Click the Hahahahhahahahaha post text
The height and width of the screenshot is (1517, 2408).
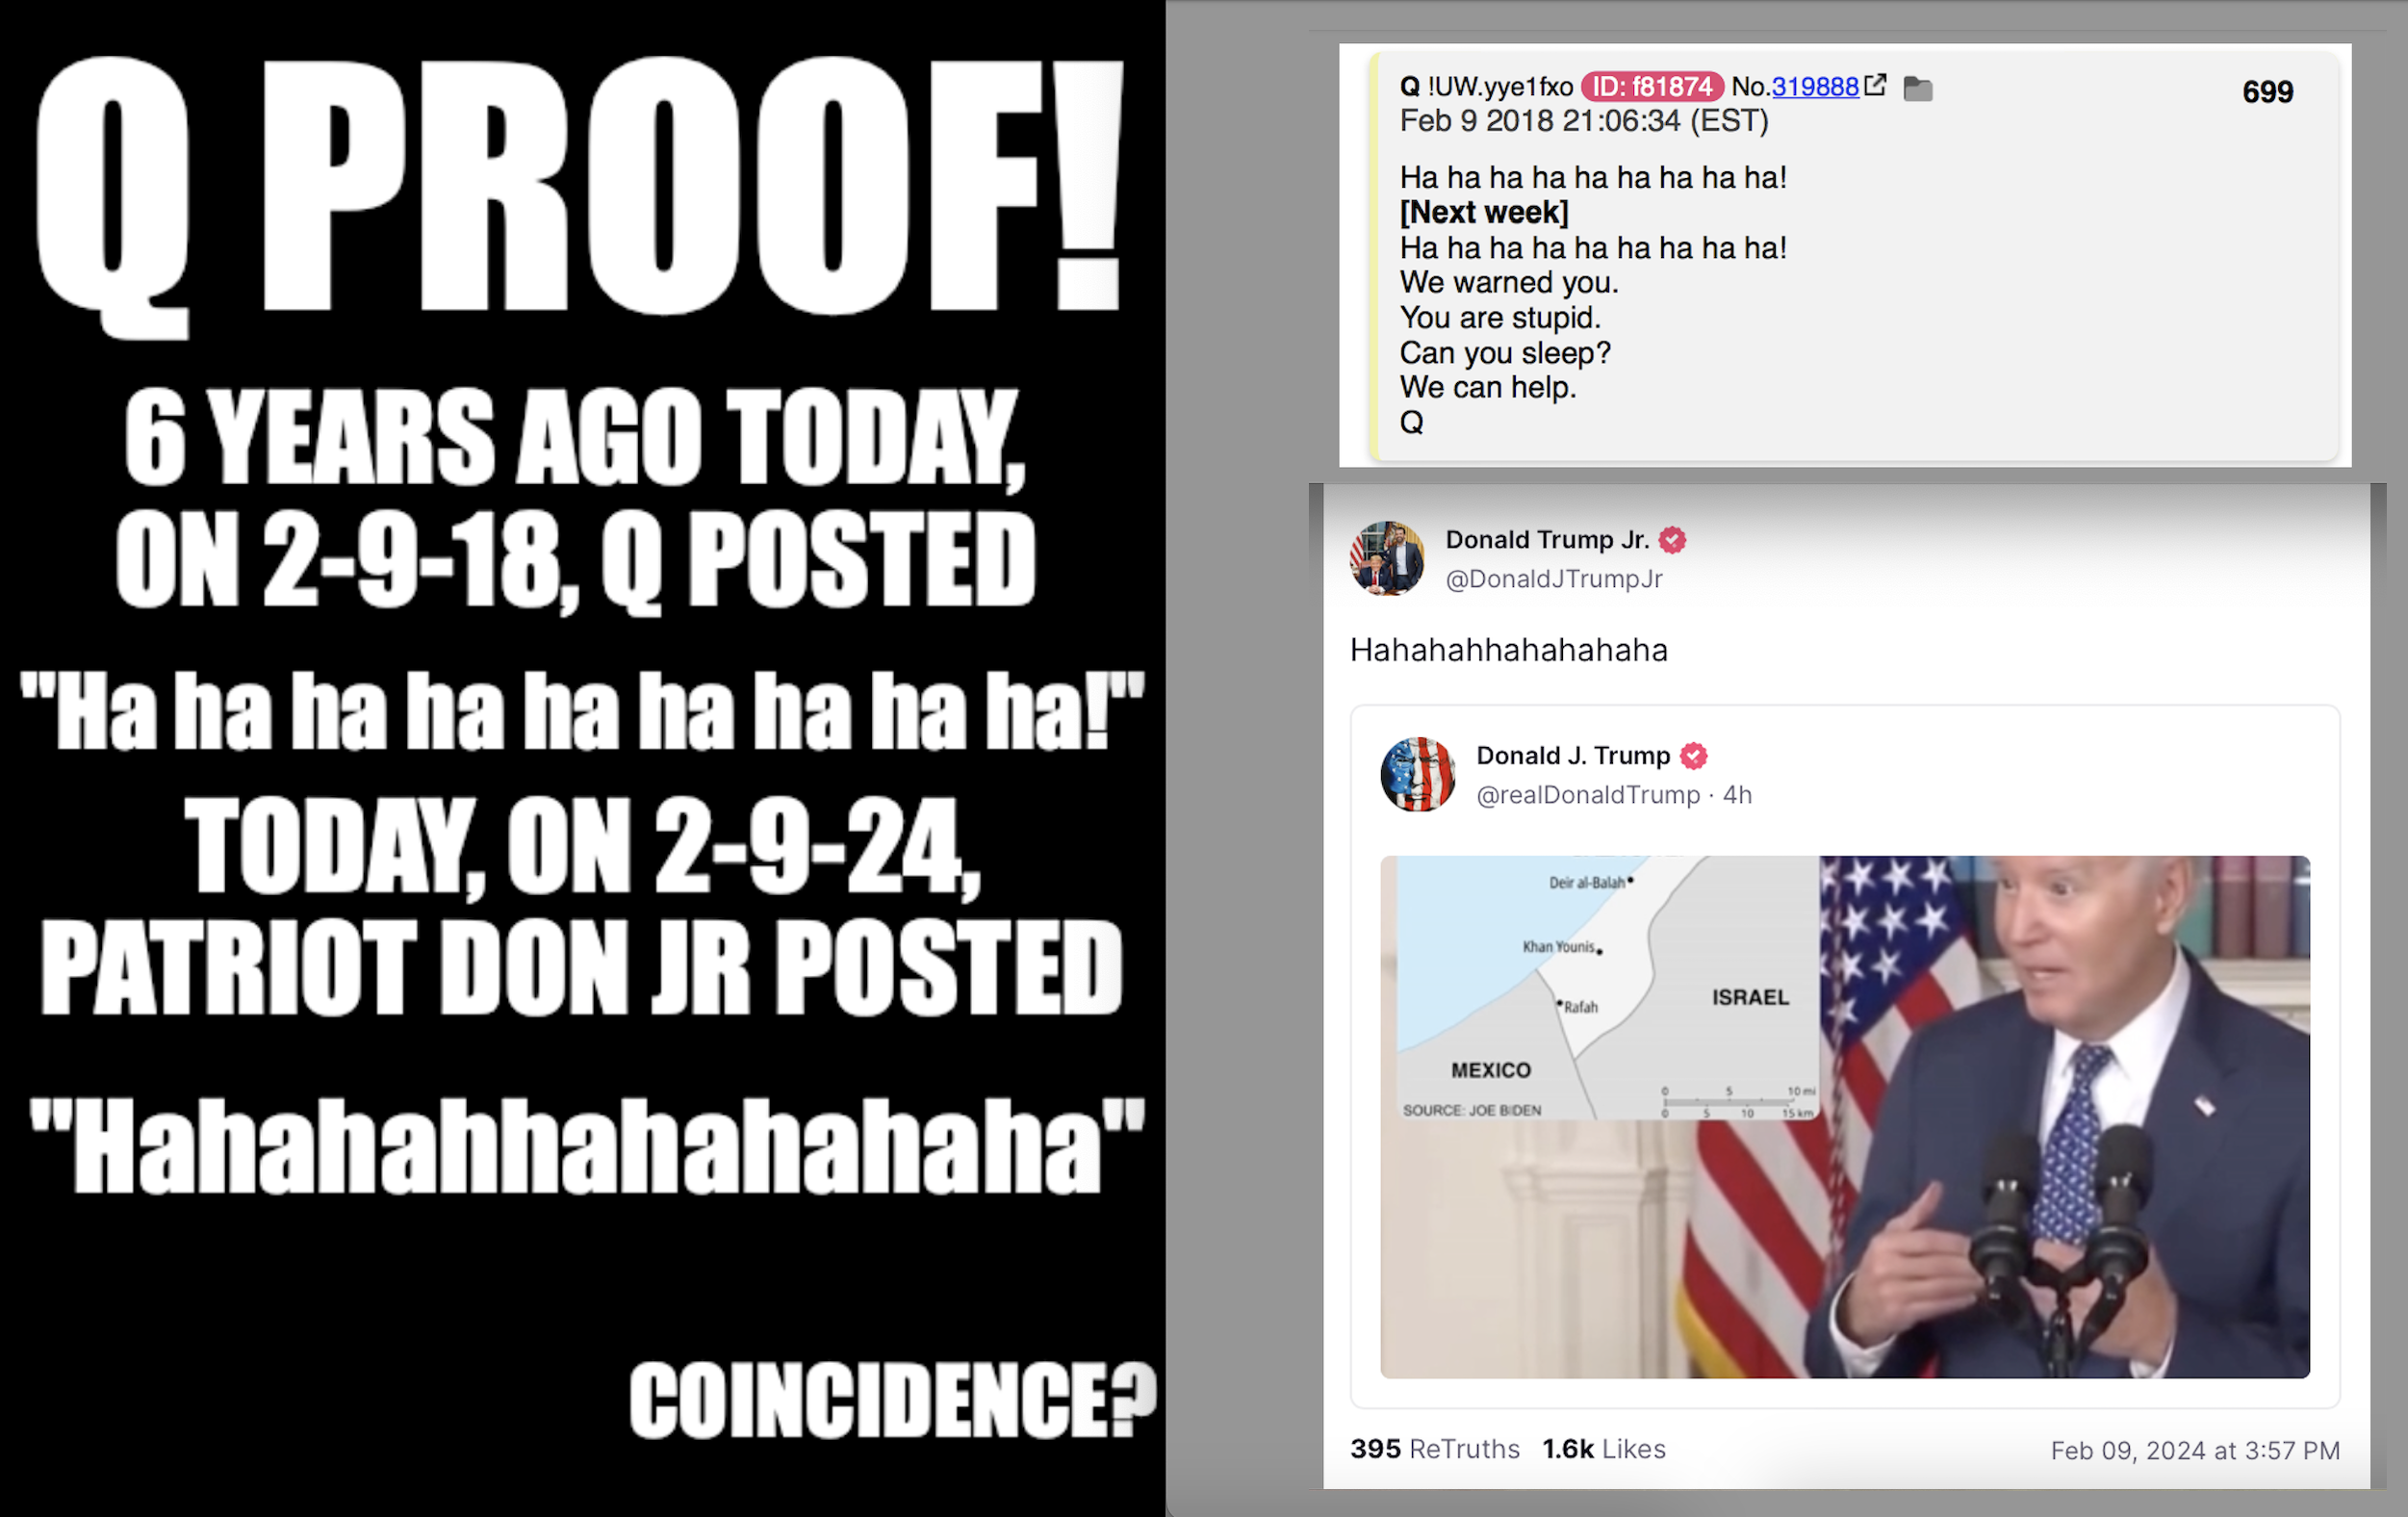click(x=1508, y=650)
